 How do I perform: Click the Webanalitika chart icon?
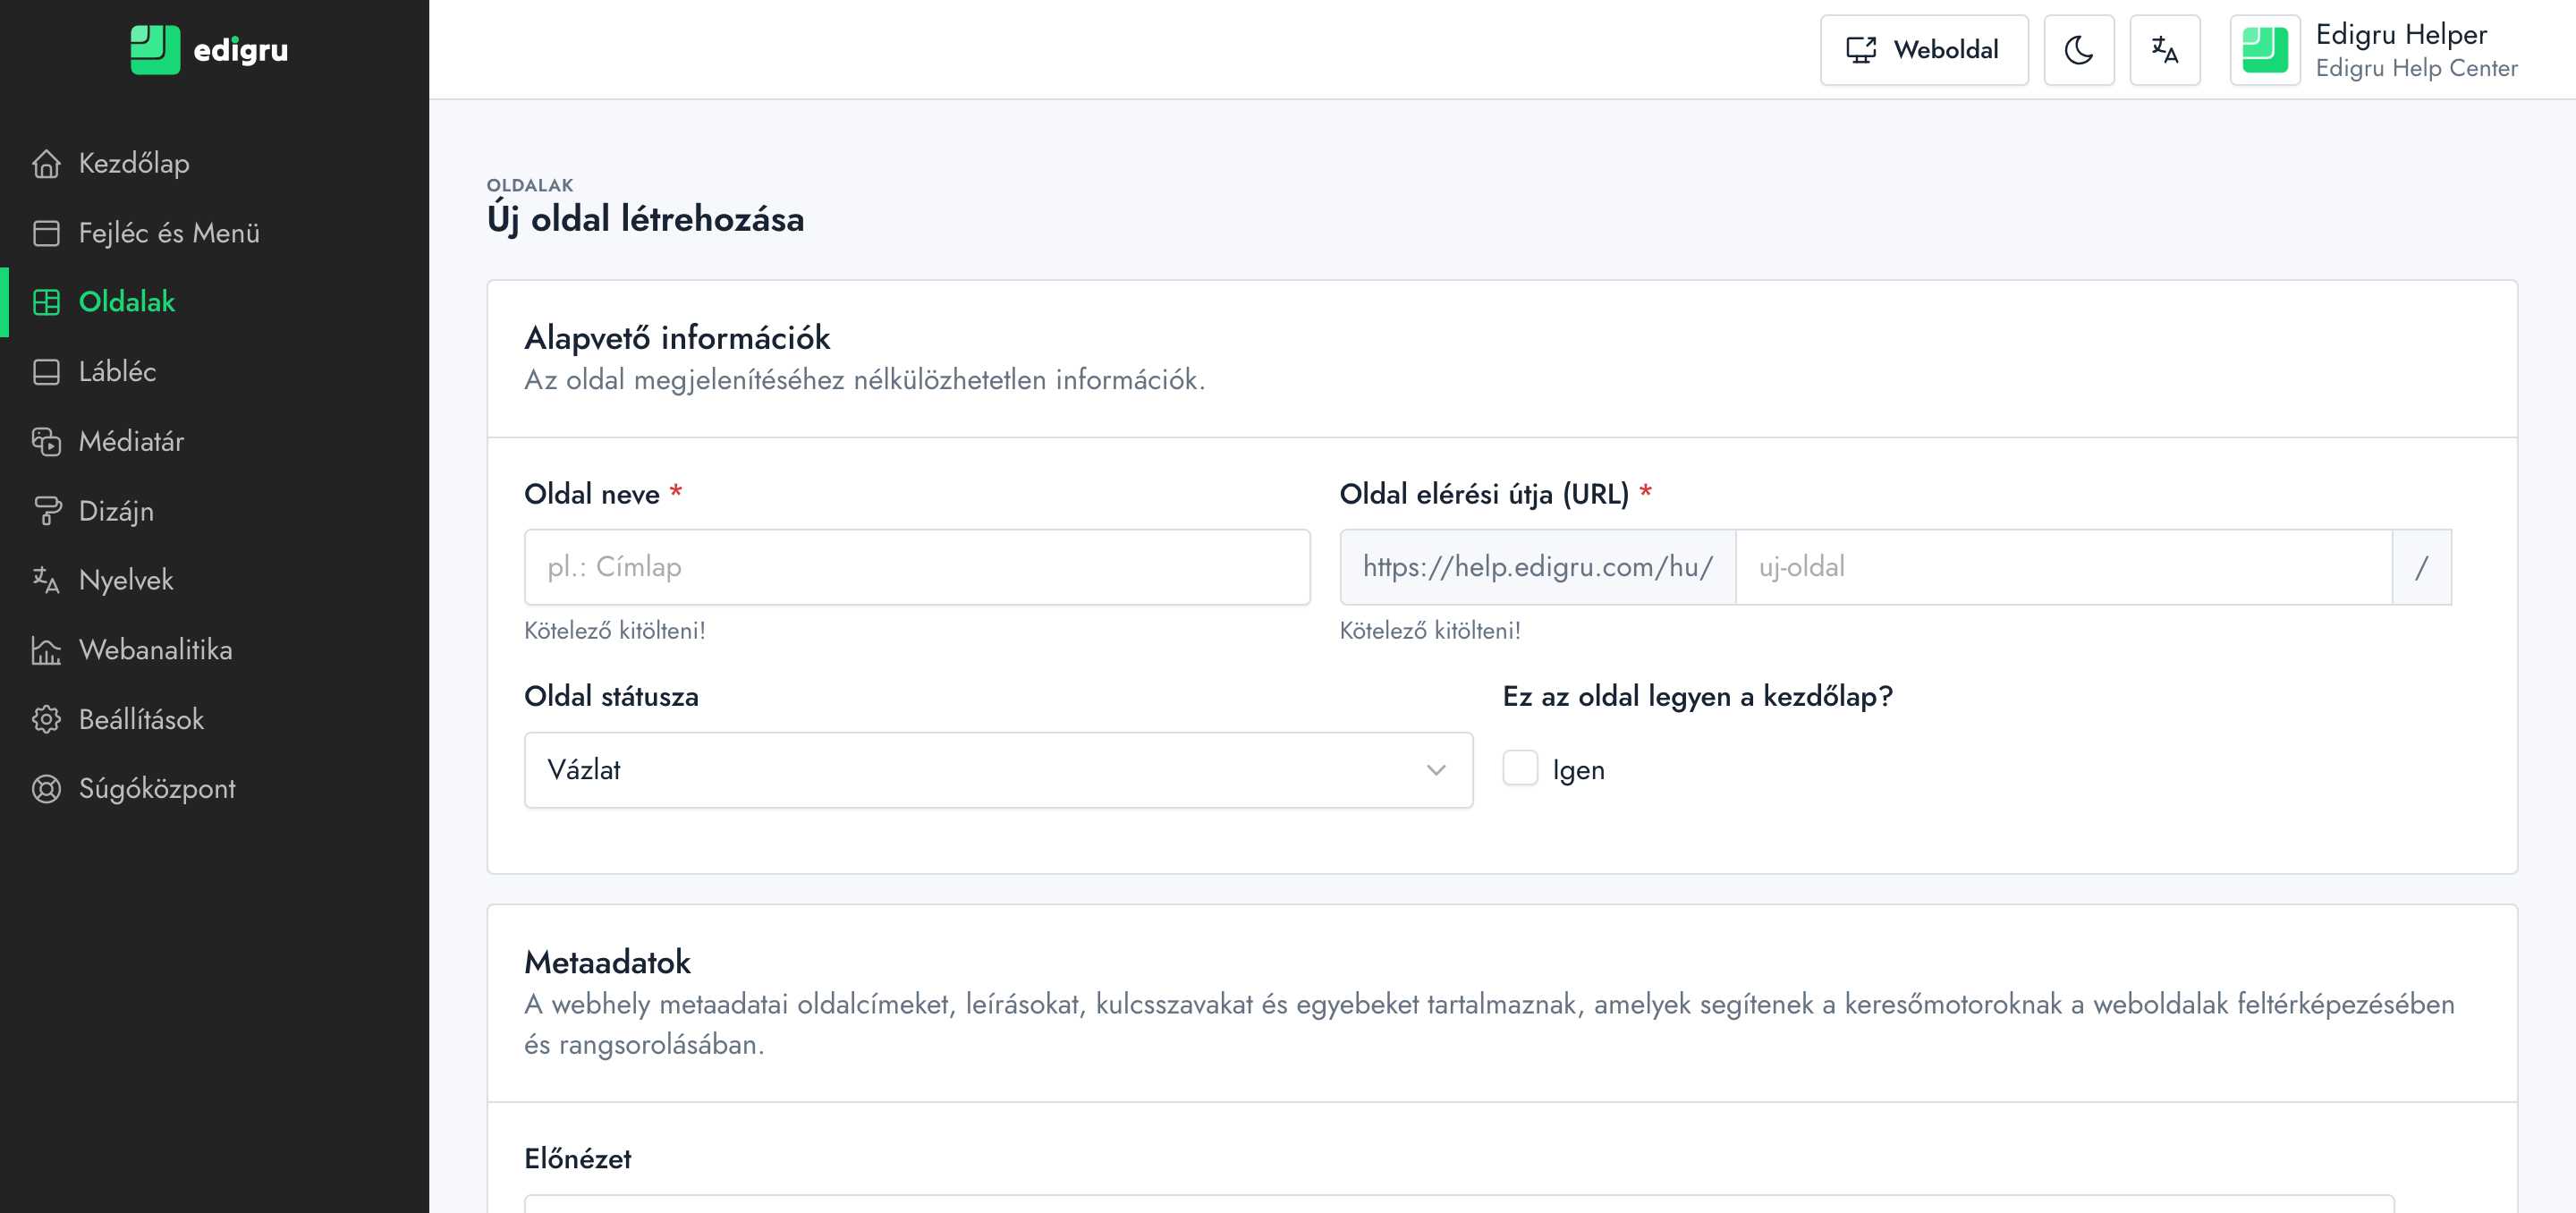click(46, 650)
